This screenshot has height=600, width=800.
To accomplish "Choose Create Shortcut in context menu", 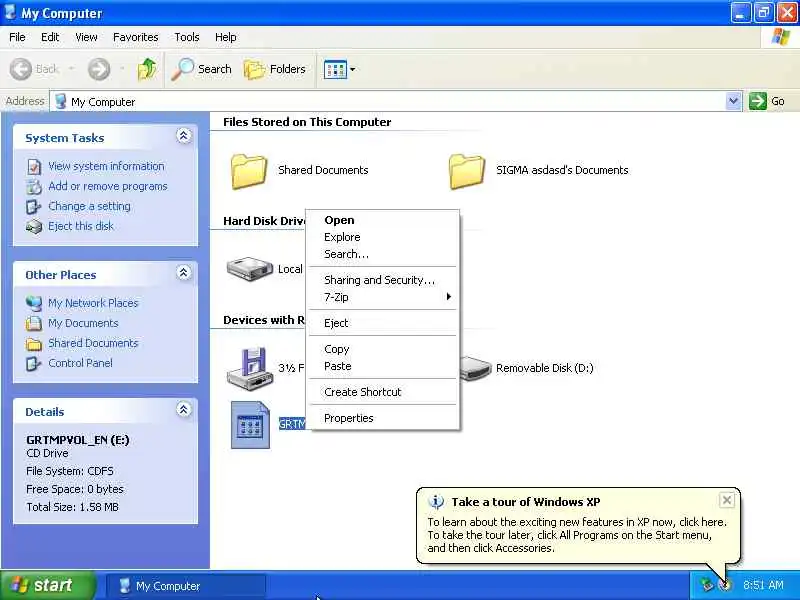I will (x=385, y=392).
